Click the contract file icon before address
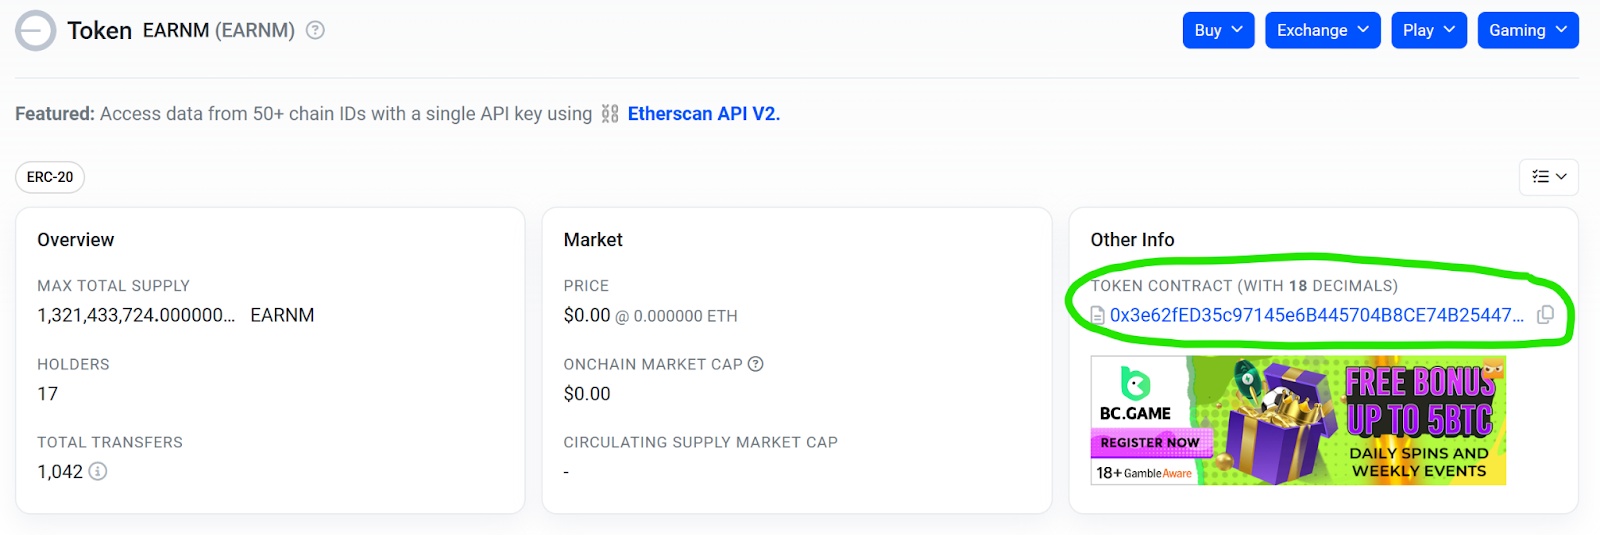1600x535 pixels. tap(1098, 316)
